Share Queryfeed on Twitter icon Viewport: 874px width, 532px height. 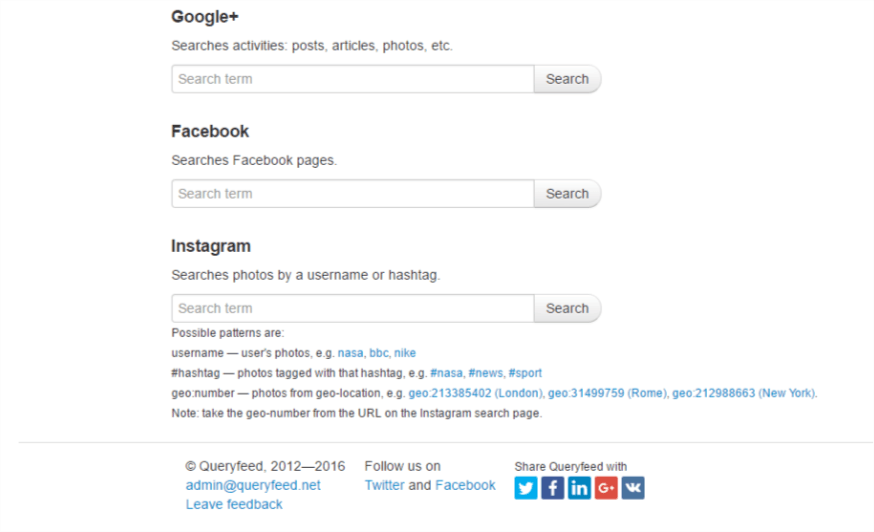pos(526,488)
